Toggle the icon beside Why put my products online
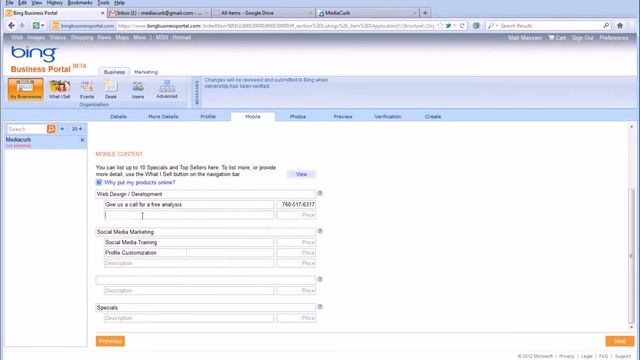640x360 pixels. point(99,182)
